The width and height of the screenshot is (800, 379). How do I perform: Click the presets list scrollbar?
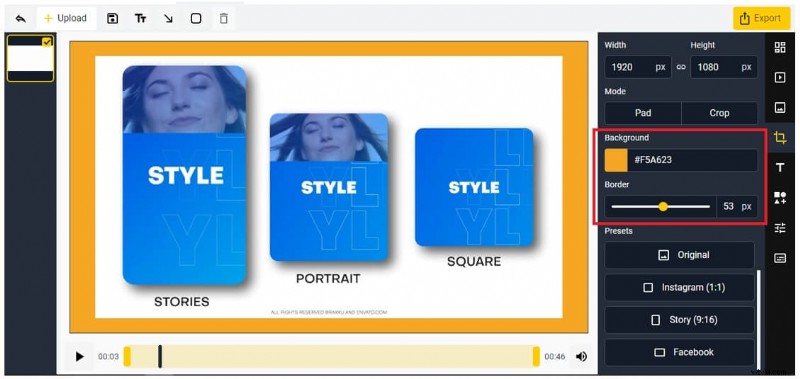point(760,321)
